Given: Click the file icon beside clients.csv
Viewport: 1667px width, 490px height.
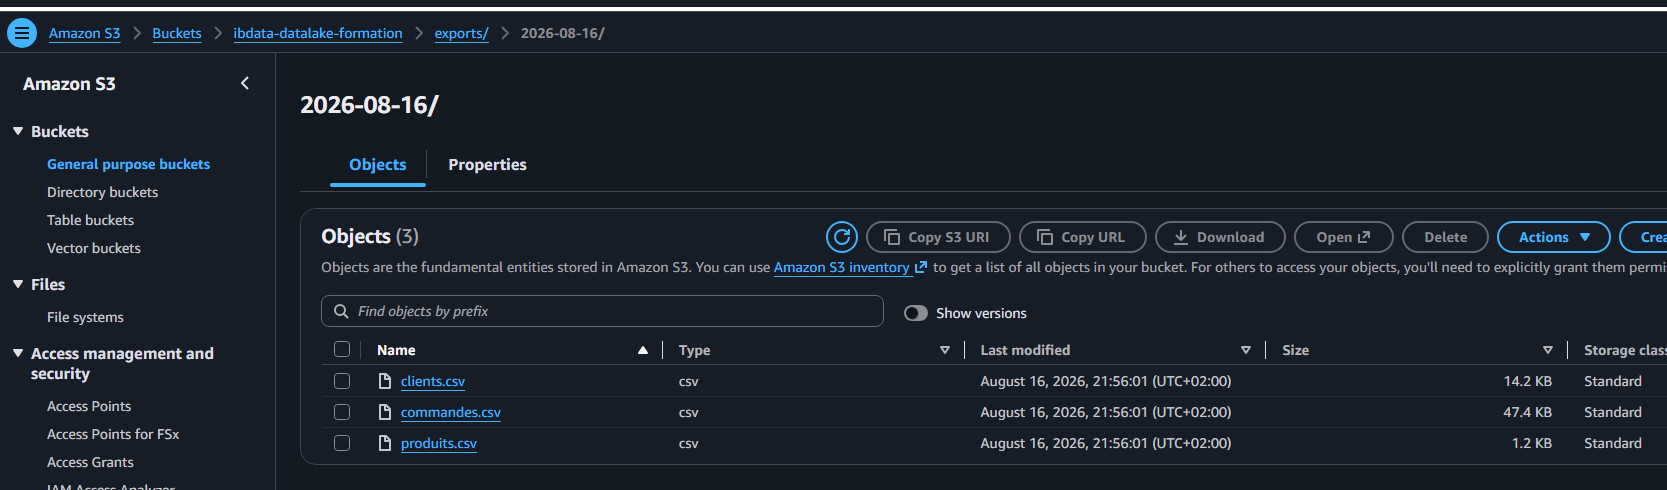Looking at the screenshot, I should 384,381.
